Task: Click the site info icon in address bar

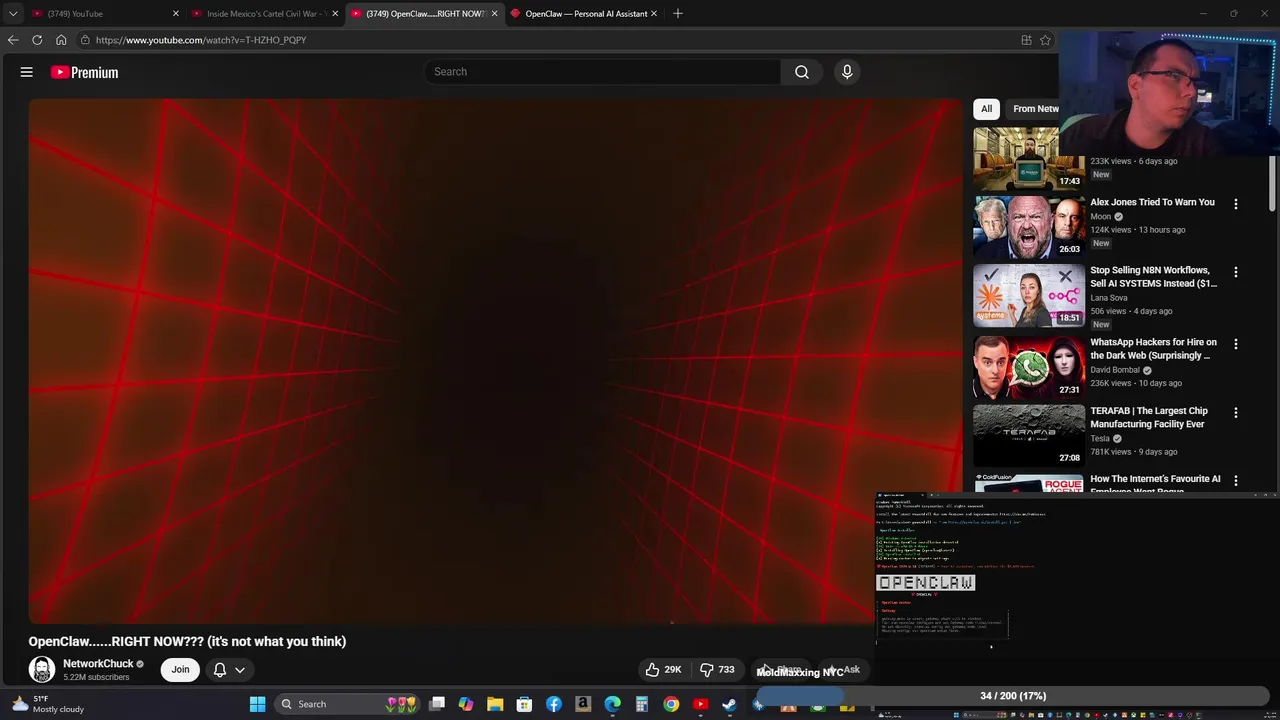Action: [x=85, y=40]
